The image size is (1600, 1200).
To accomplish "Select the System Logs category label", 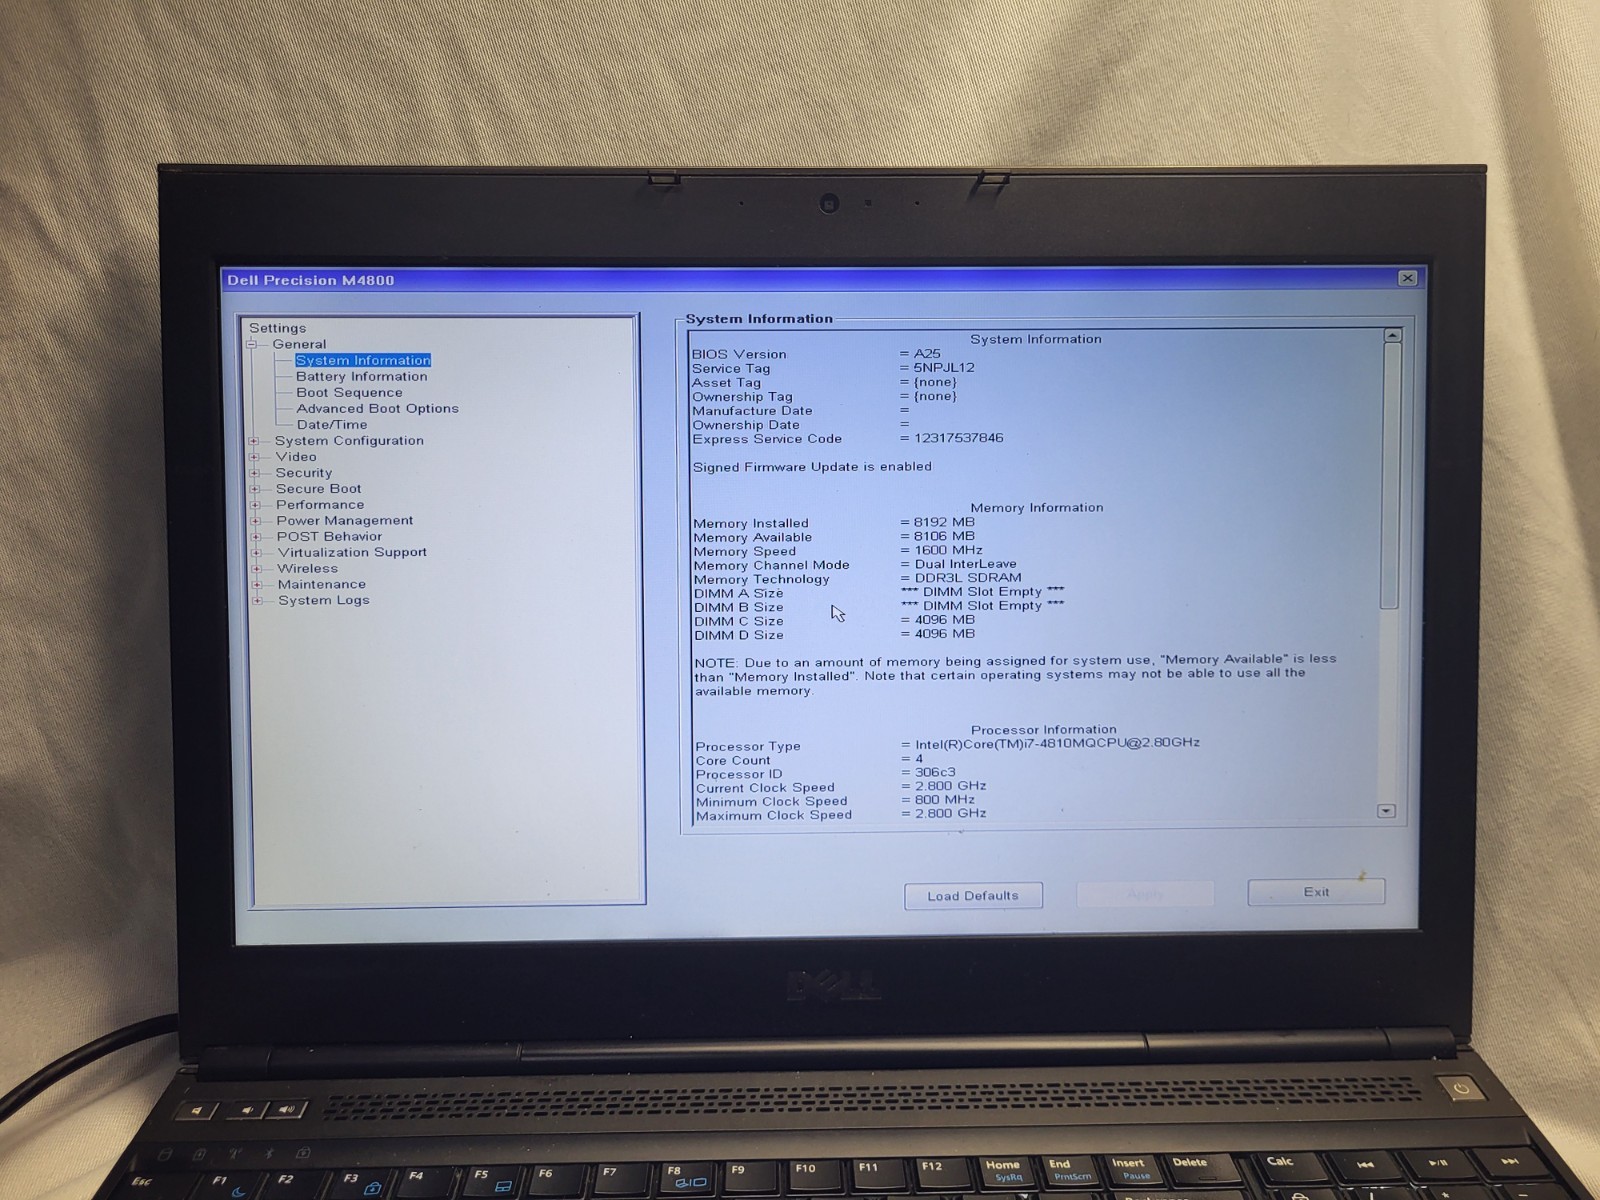I will (324, 600).
